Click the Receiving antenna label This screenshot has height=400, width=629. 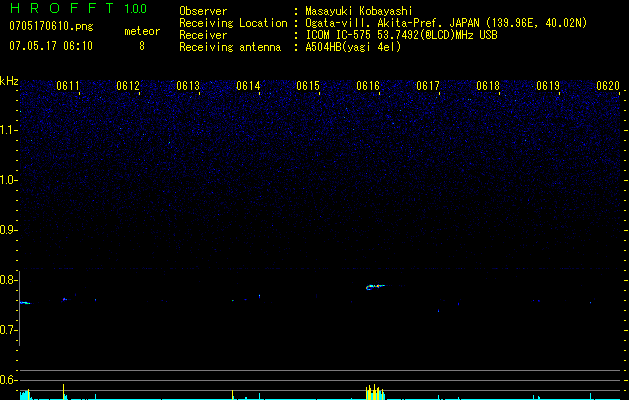pos(230,47)
